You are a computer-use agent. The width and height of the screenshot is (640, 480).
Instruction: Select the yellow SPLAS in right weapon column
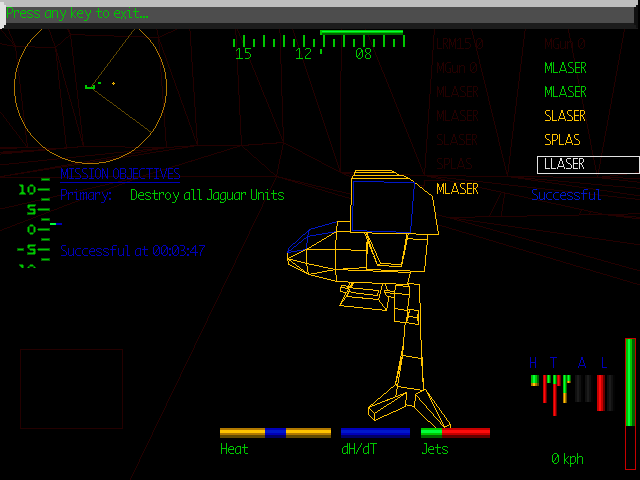click(x=562, y=140)
